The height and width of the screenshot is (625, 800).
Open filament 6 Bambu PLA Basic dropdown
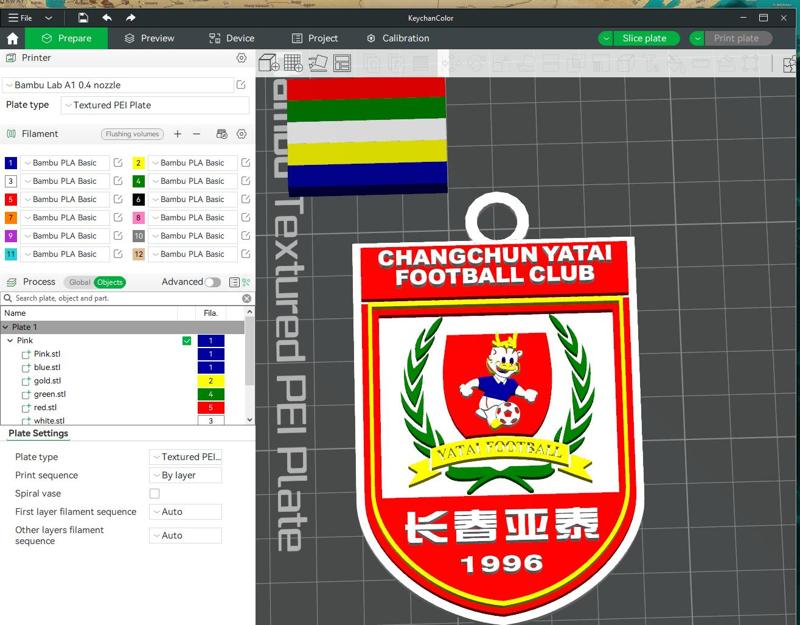[x=192, y=199]
